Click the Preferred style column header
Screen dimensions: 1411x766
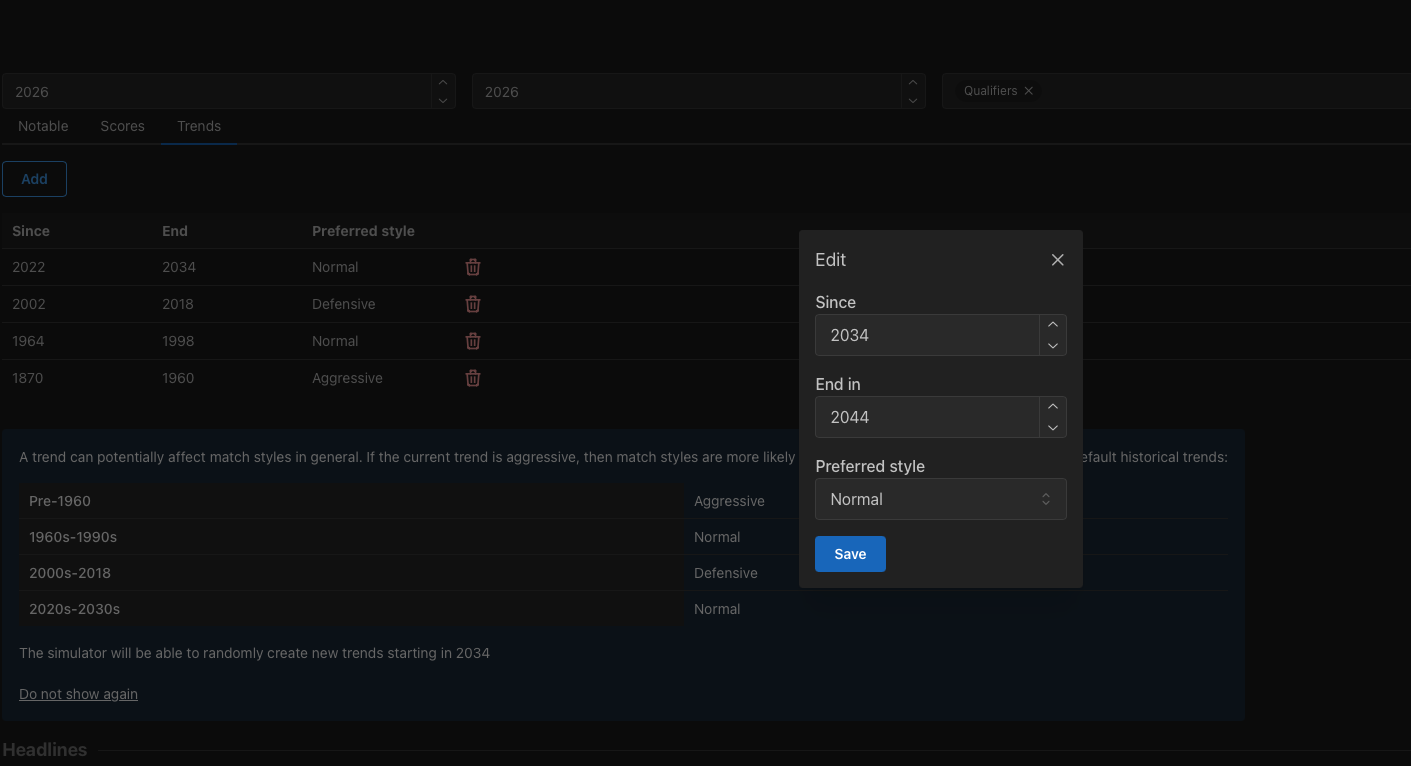[x=363, y=231]
